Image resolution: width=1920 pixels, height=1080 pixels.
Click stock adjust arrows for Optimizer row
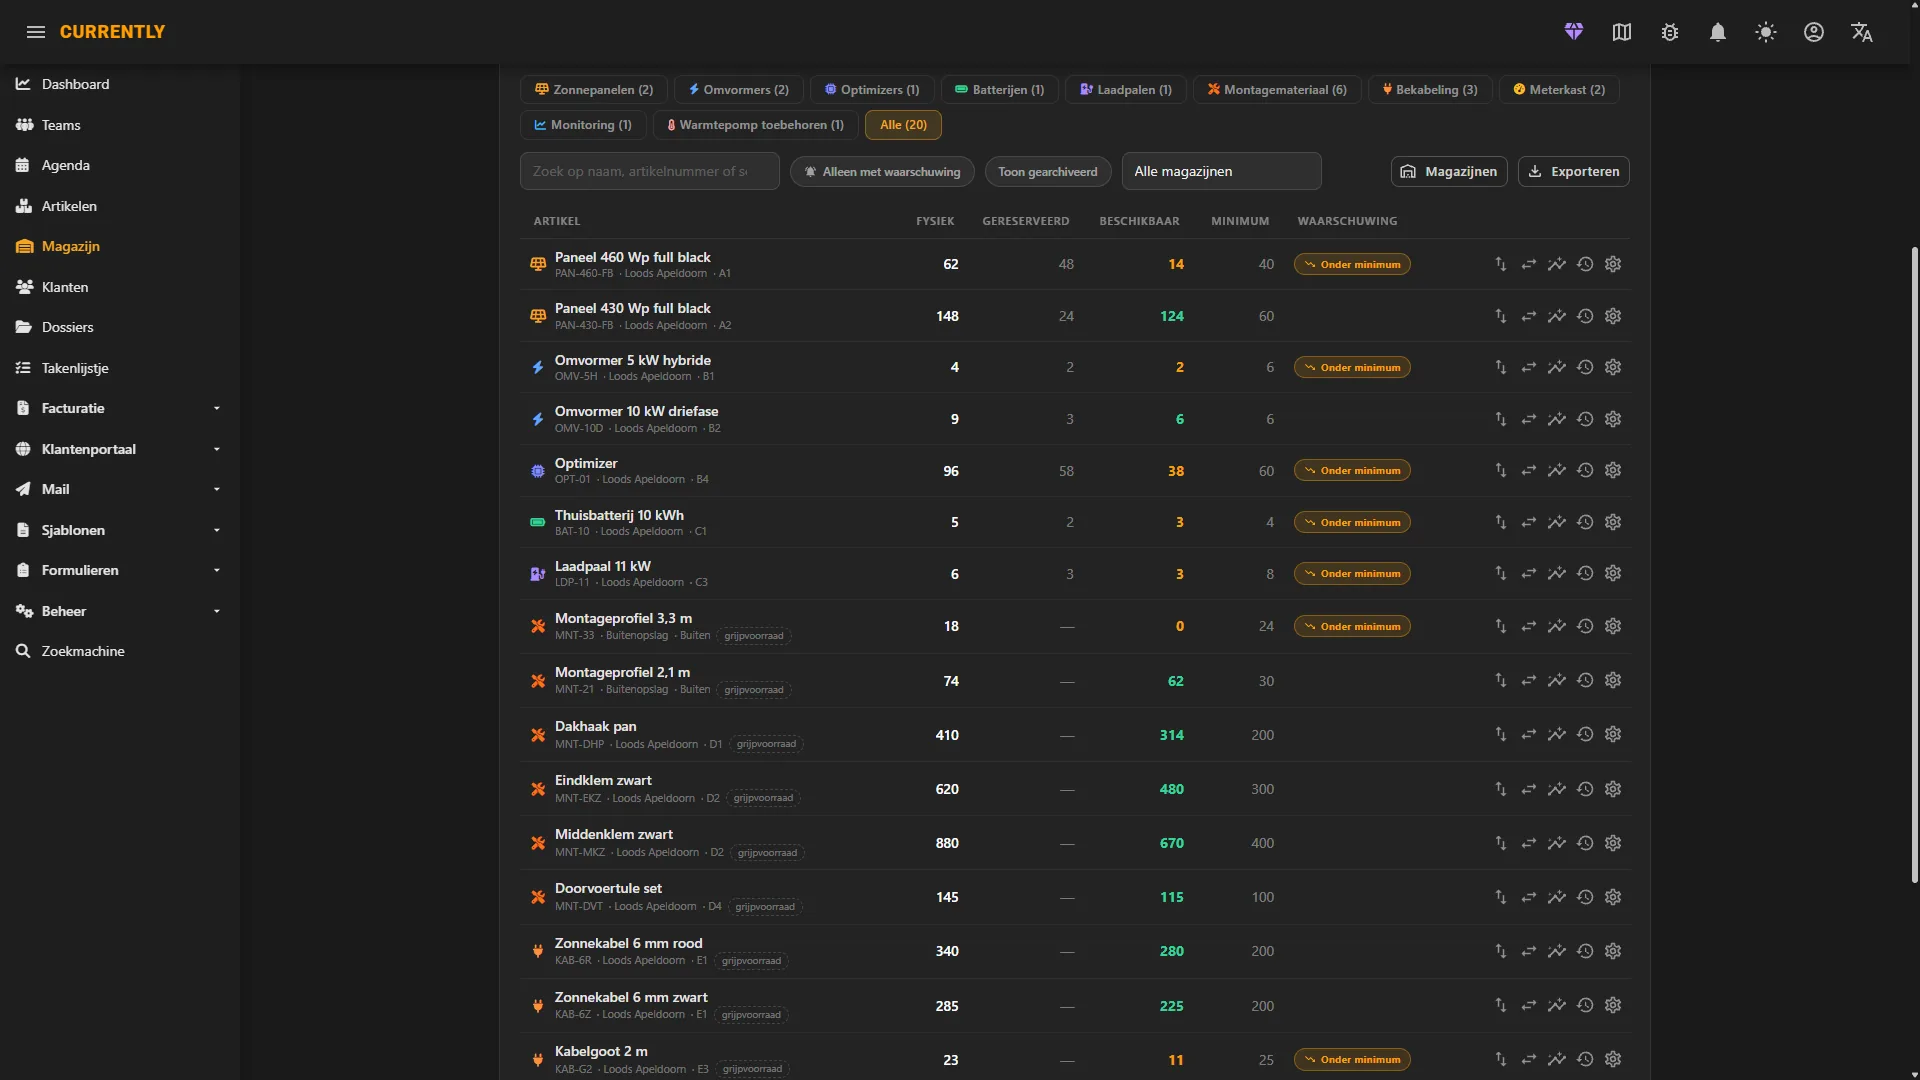tap(1501, 470)
